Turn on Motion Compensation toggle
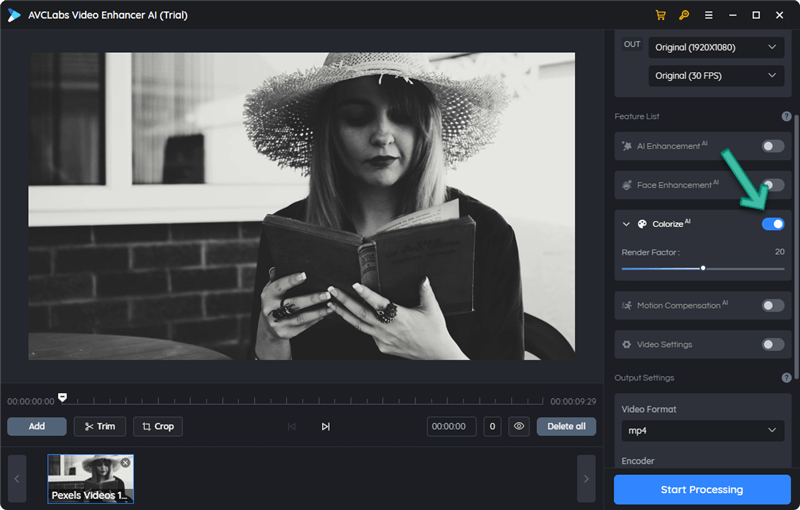The width and height of the screenshot is (800, 510). (x=772, y=305)
